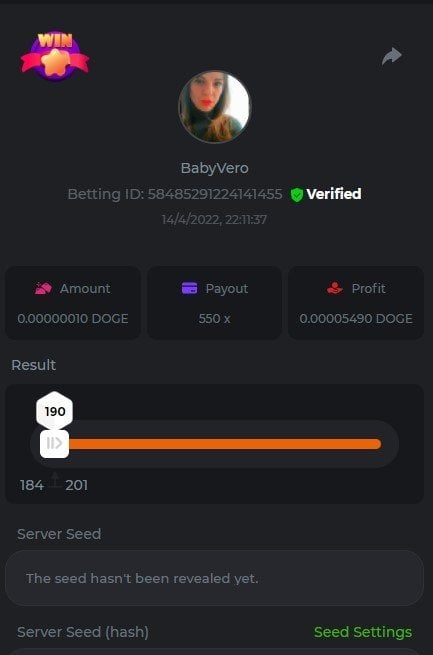Click the Profit 0.00005490 DOGE card
This screenshot has height=655, width=433.
[356, 303]
